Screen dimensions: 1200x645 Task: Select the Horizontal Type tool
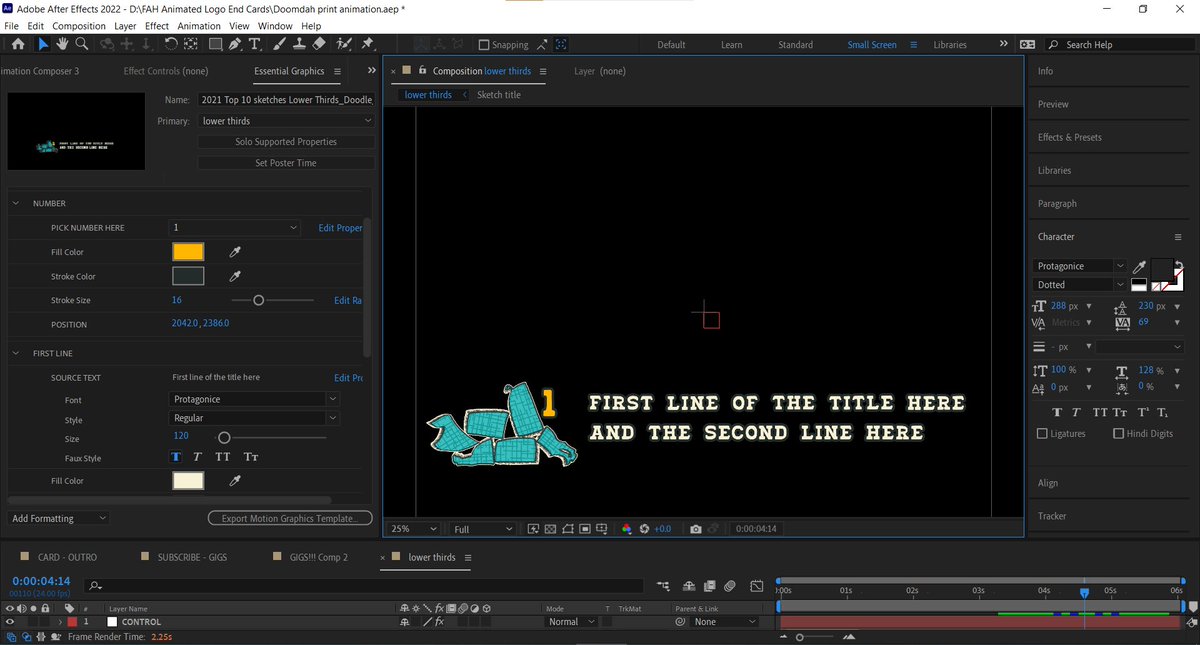click(255, 44)
